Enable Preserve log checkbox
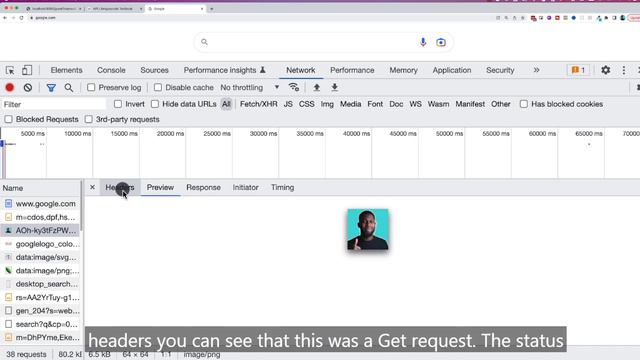The width and height of the screenshot is (640, 360). click(x=91, y=87)
